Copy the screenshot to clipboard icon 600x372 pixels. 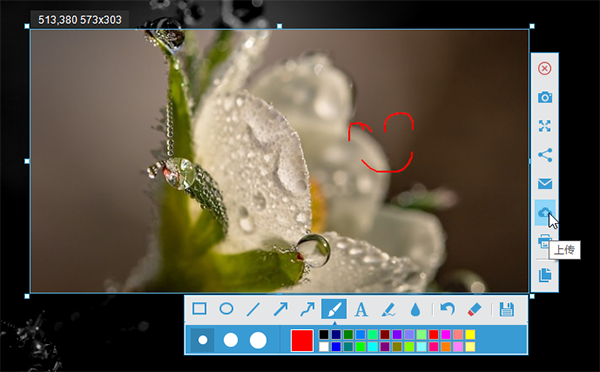[x=545, y=275]
